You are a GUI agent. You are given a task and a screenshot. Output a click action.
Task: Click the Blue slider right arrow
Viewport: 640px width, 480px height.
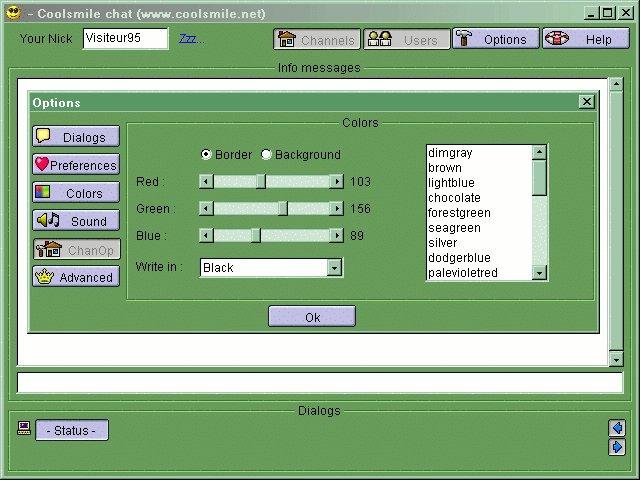tap(336, 236)
